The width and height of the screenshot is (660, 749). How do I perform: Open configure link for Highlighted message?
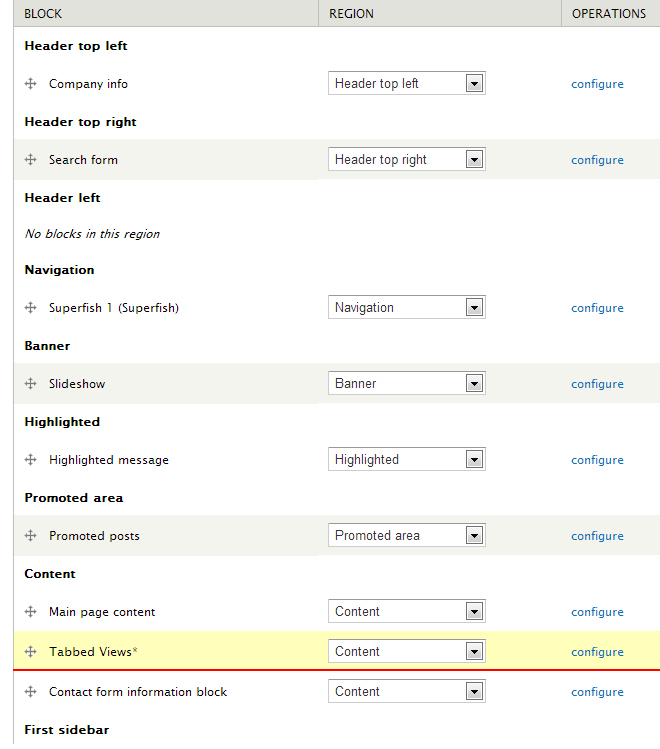[x=597, y=460]
